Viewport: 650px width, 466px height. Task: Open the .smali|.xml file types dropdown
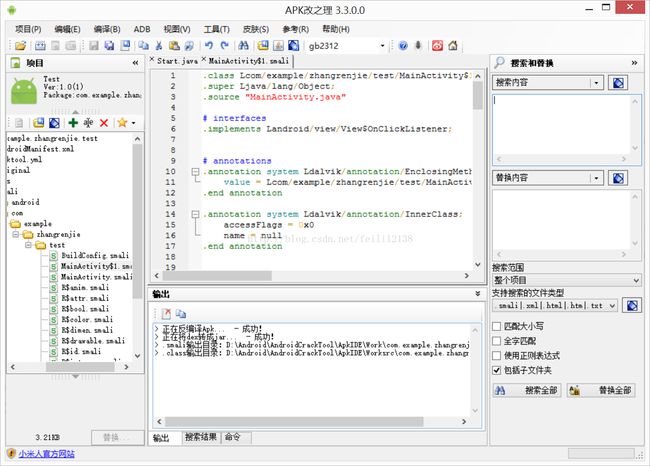click(x=613, y=306)
